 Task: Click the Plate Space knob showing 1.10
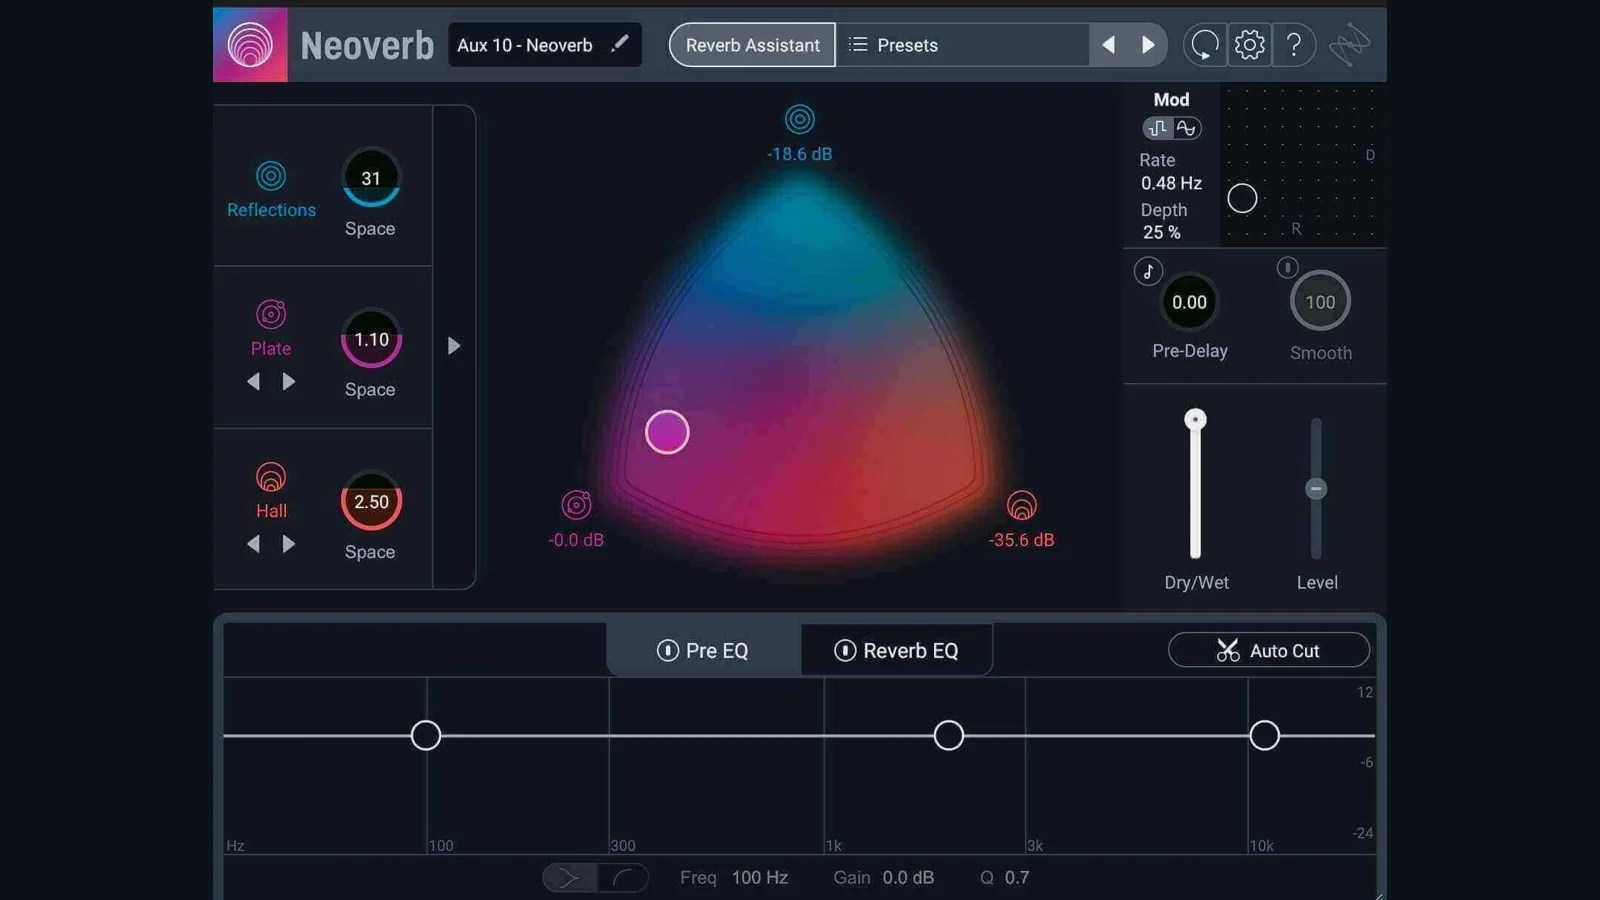(371, 339)
